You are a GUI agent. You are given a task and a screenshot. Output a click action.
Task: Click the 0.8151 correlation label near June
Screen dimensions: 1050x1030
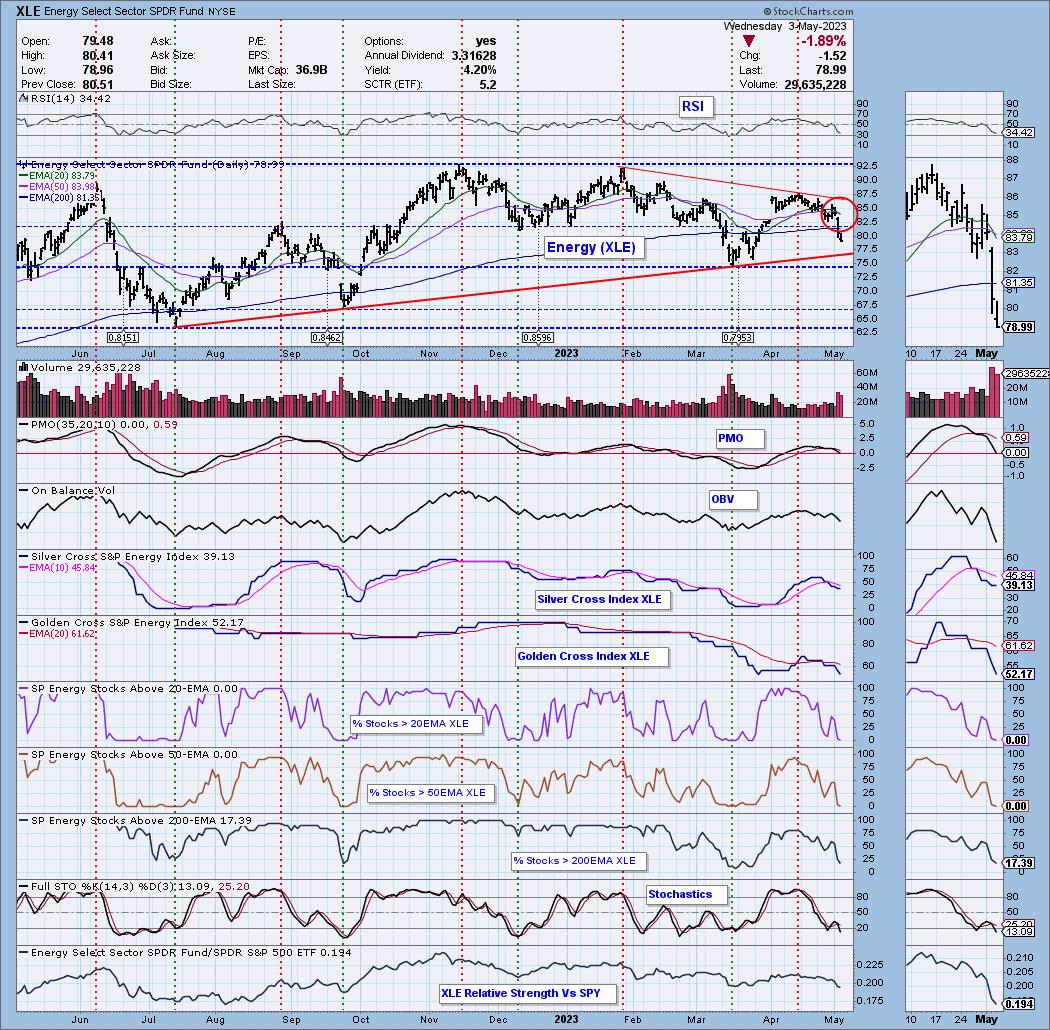(x=123, y=338)
